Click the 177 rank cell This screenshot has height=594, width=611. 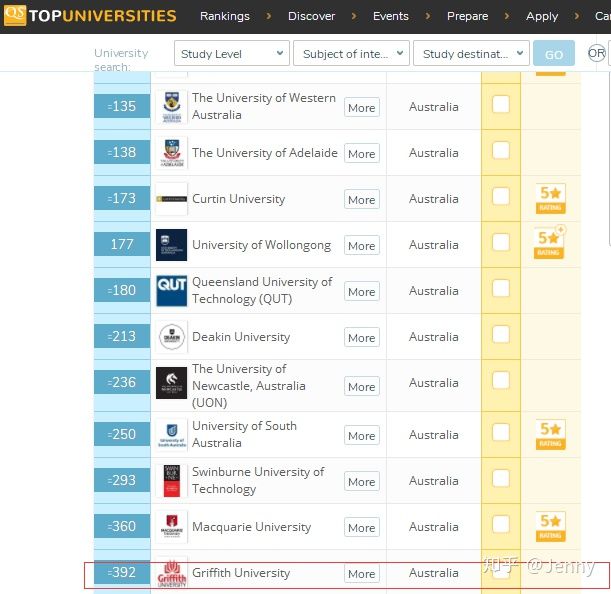click(x=122, y=244)
